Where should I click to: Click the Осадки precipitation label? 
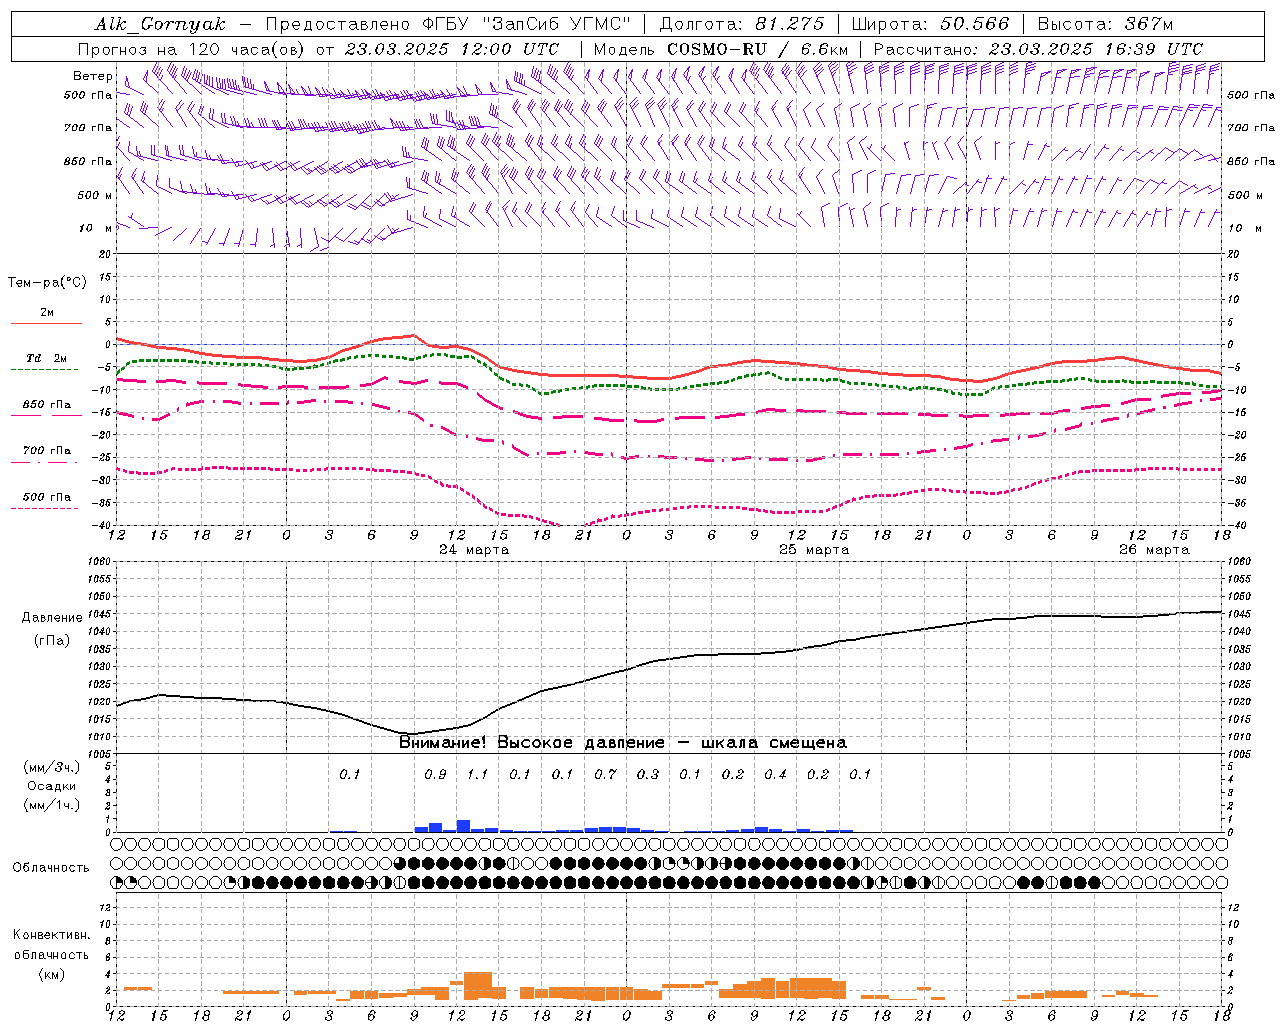click(x=51, y=786)
